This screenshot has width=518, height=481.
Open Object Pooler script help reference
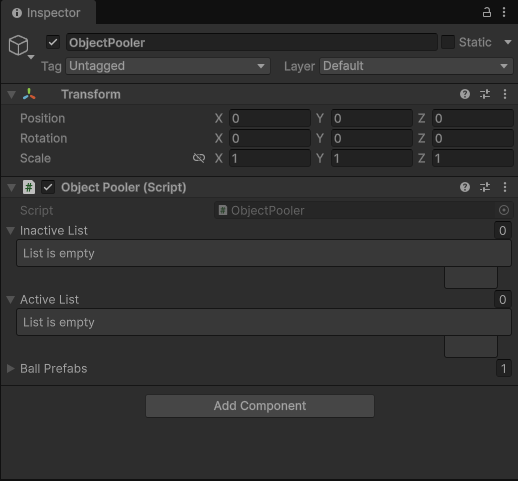pos(465,187)
